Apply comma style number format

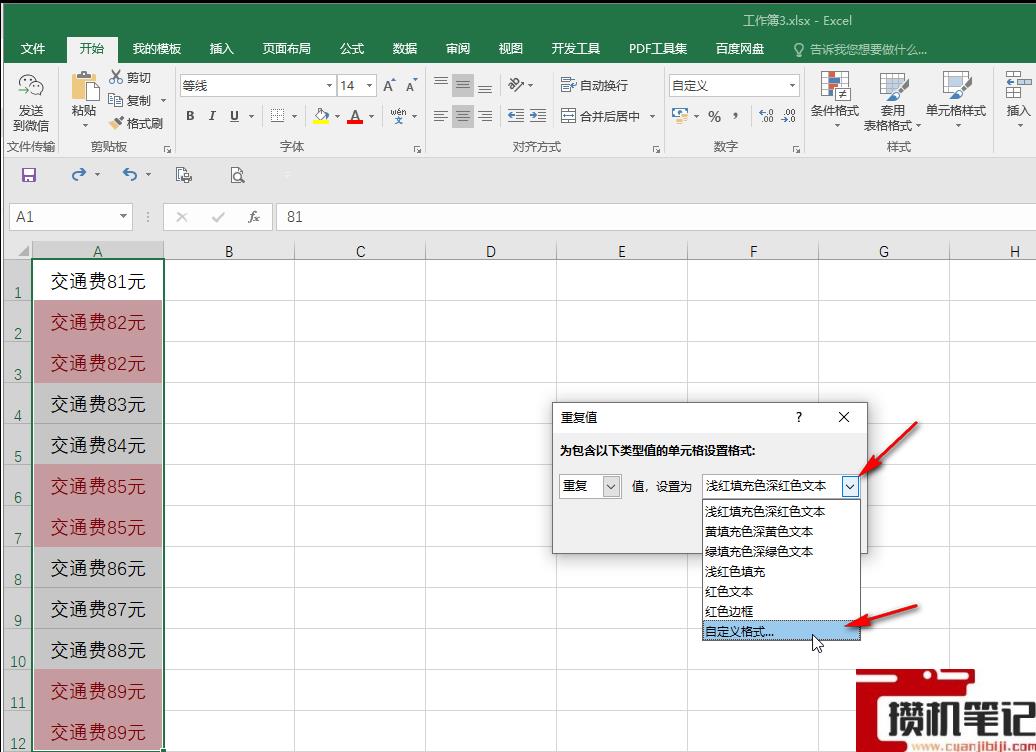point(735,116)
